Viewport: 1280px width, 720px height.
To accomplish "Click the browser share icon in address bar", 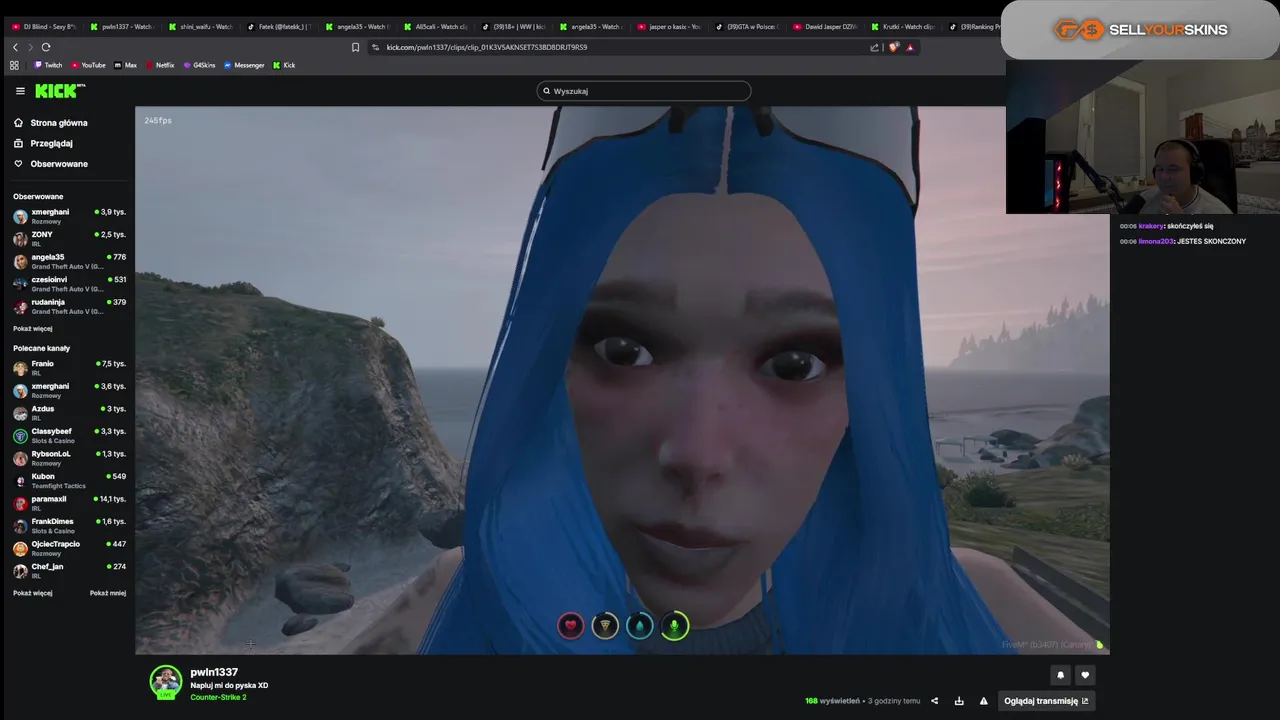I will tap(875, 47).
